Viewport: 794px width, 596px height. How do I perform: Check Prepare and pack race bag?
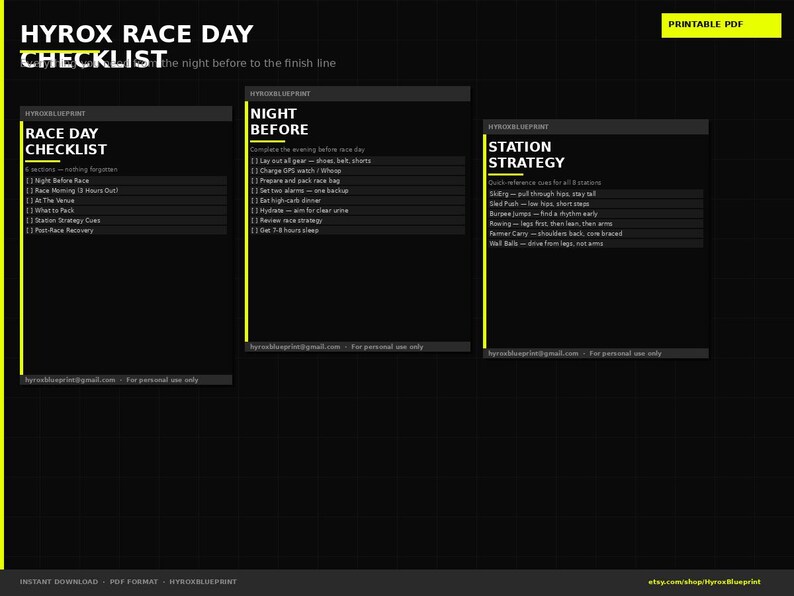click(358, 180)
